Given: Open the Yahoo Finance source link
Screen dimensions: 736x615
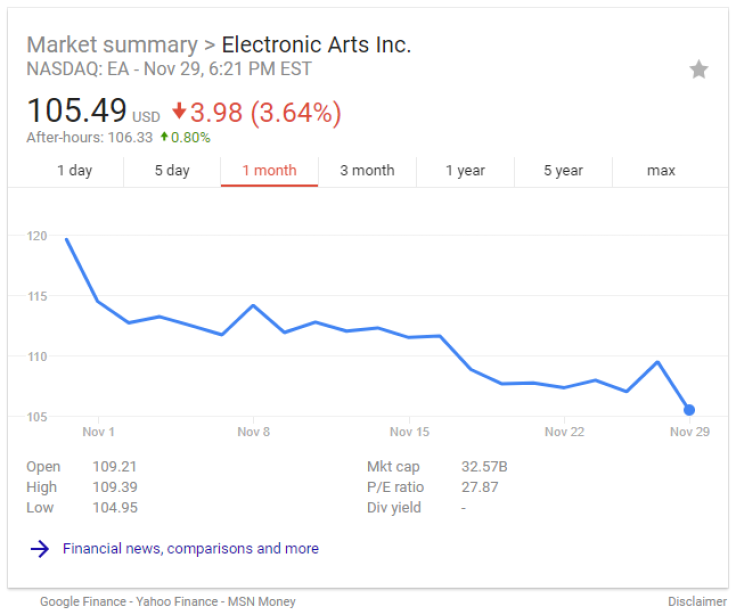Looking at the screenshot, I should pyautogui.click(x=176, y=601).
